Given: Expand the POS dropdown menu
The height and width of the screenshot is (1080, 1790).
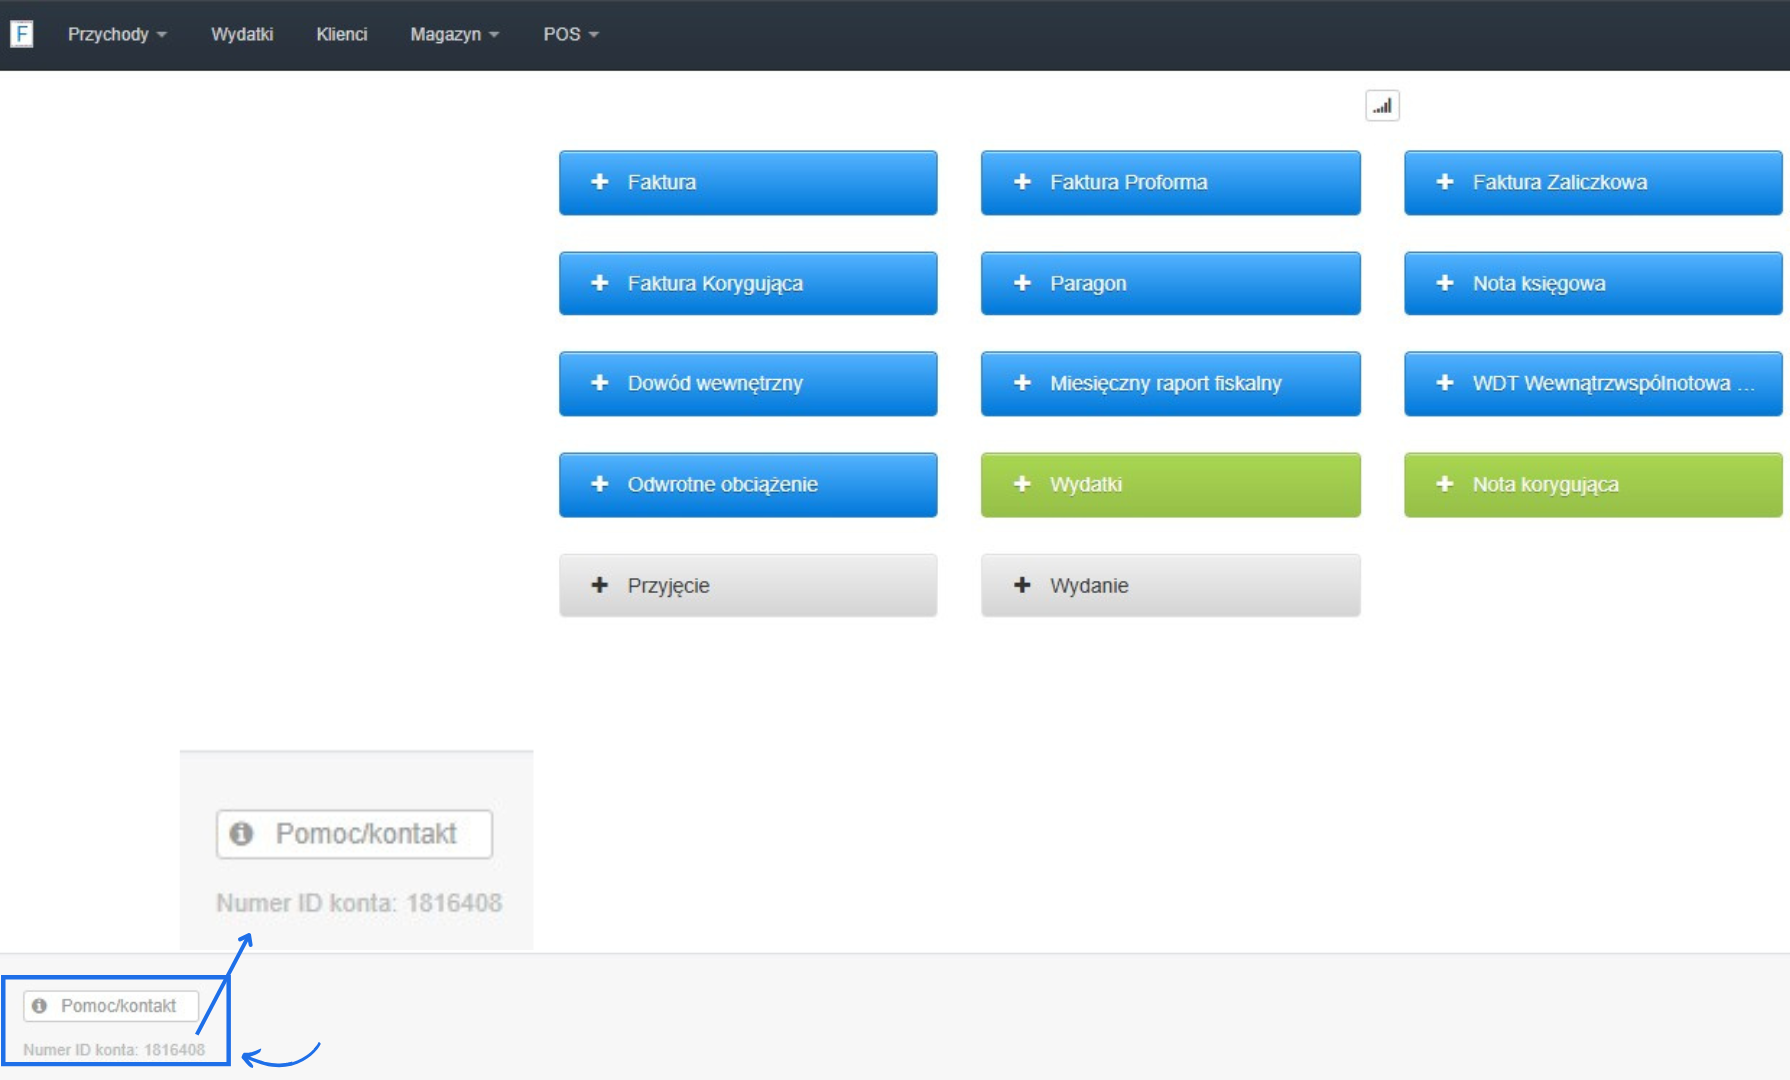Looking at the screenshot, I should click(571, 34).
